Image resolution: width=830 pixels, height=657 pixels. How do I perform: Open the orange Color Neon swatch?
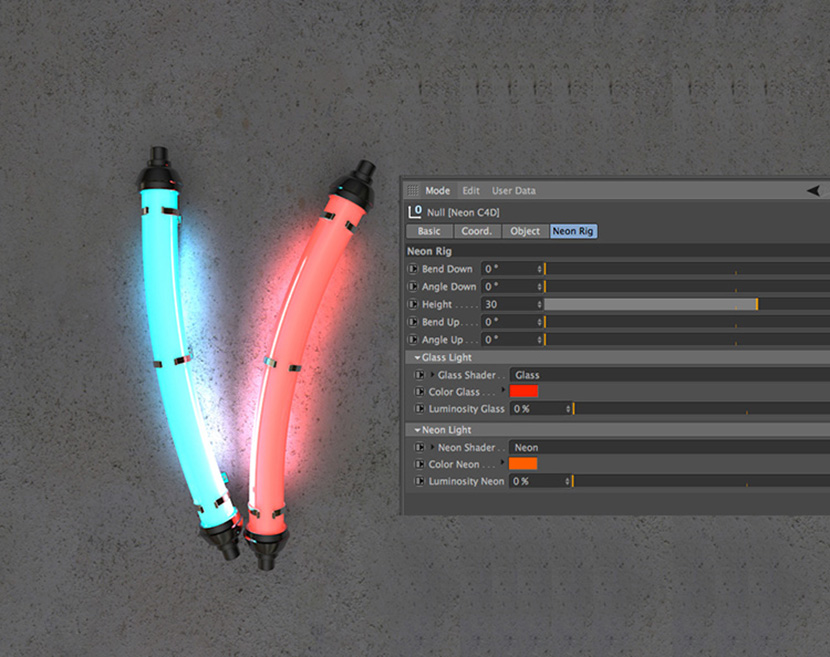pos(523,464)
